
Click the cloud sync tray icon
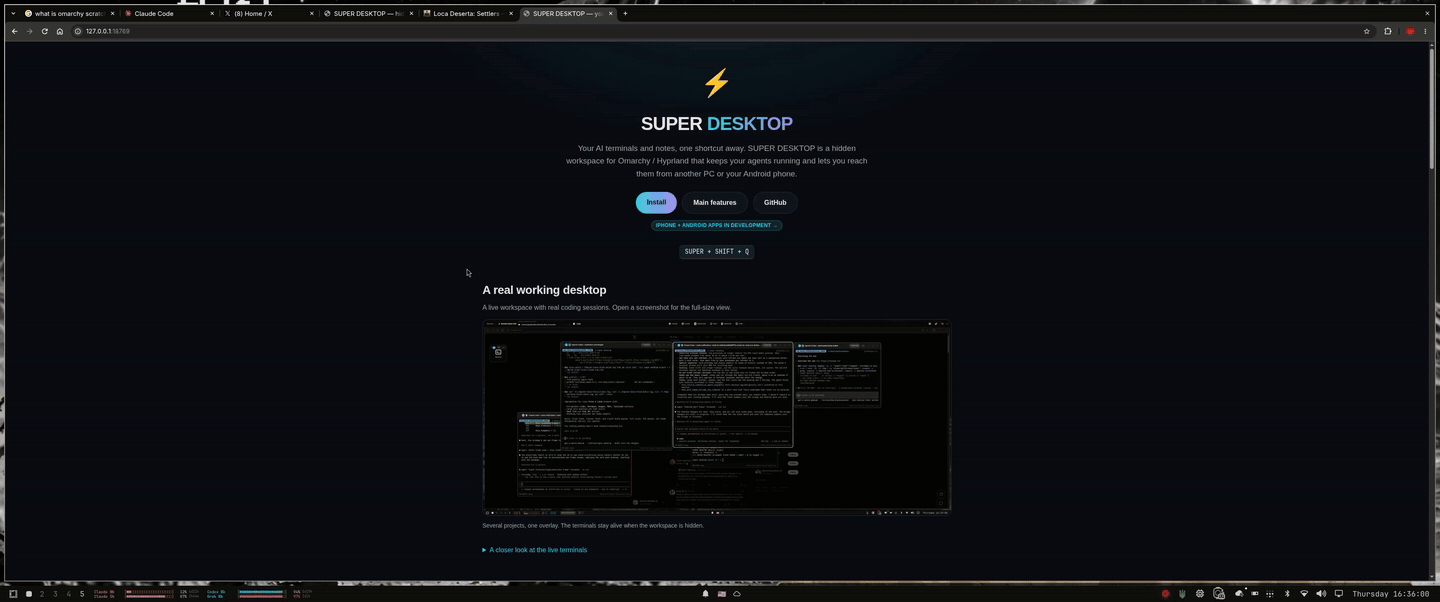[x=1239, y=594]
